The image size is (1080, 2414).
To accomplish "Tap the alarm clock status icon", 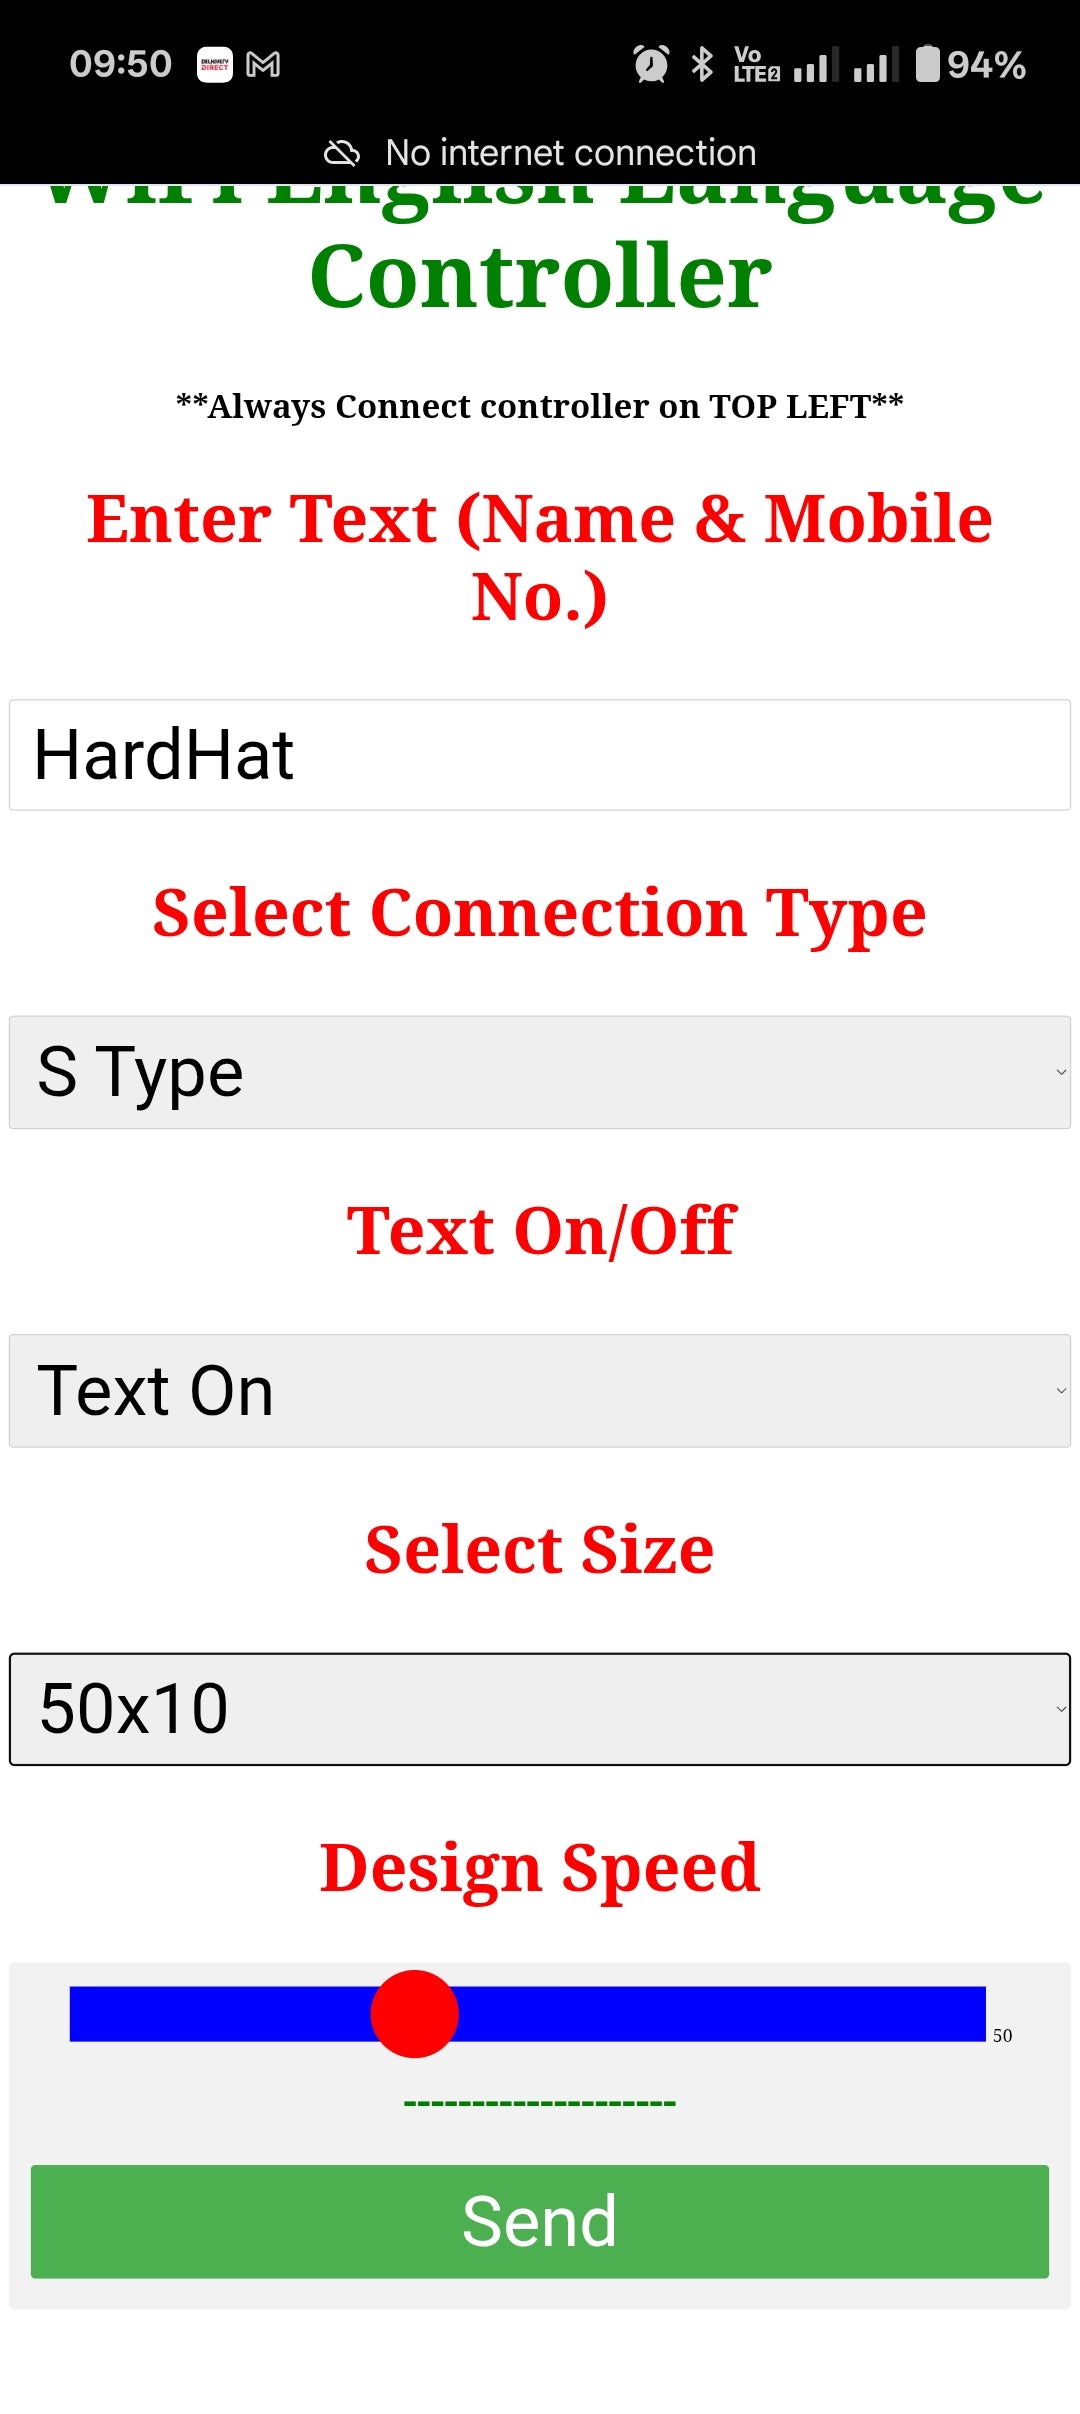I will 648,63.
